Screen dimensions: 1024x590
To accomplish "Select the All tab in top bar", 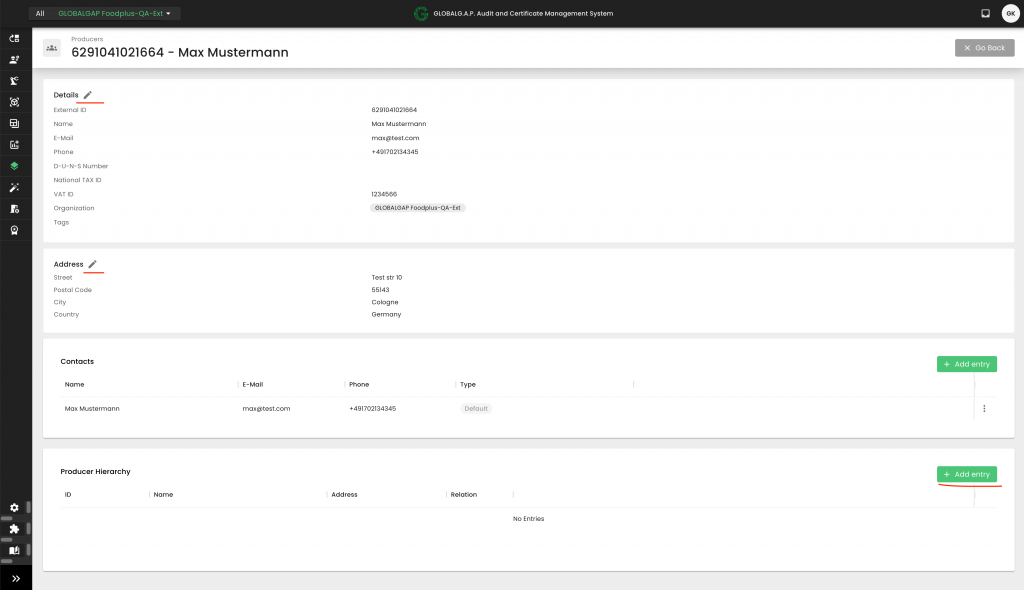I will pos(40,14).
